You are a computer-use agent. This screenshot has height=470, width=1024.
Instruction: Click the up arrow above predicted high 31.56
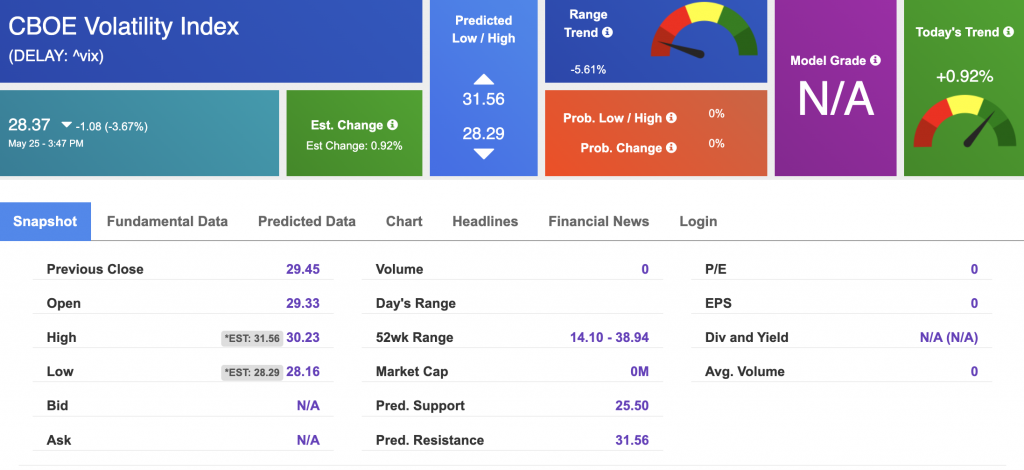(483, 80)
